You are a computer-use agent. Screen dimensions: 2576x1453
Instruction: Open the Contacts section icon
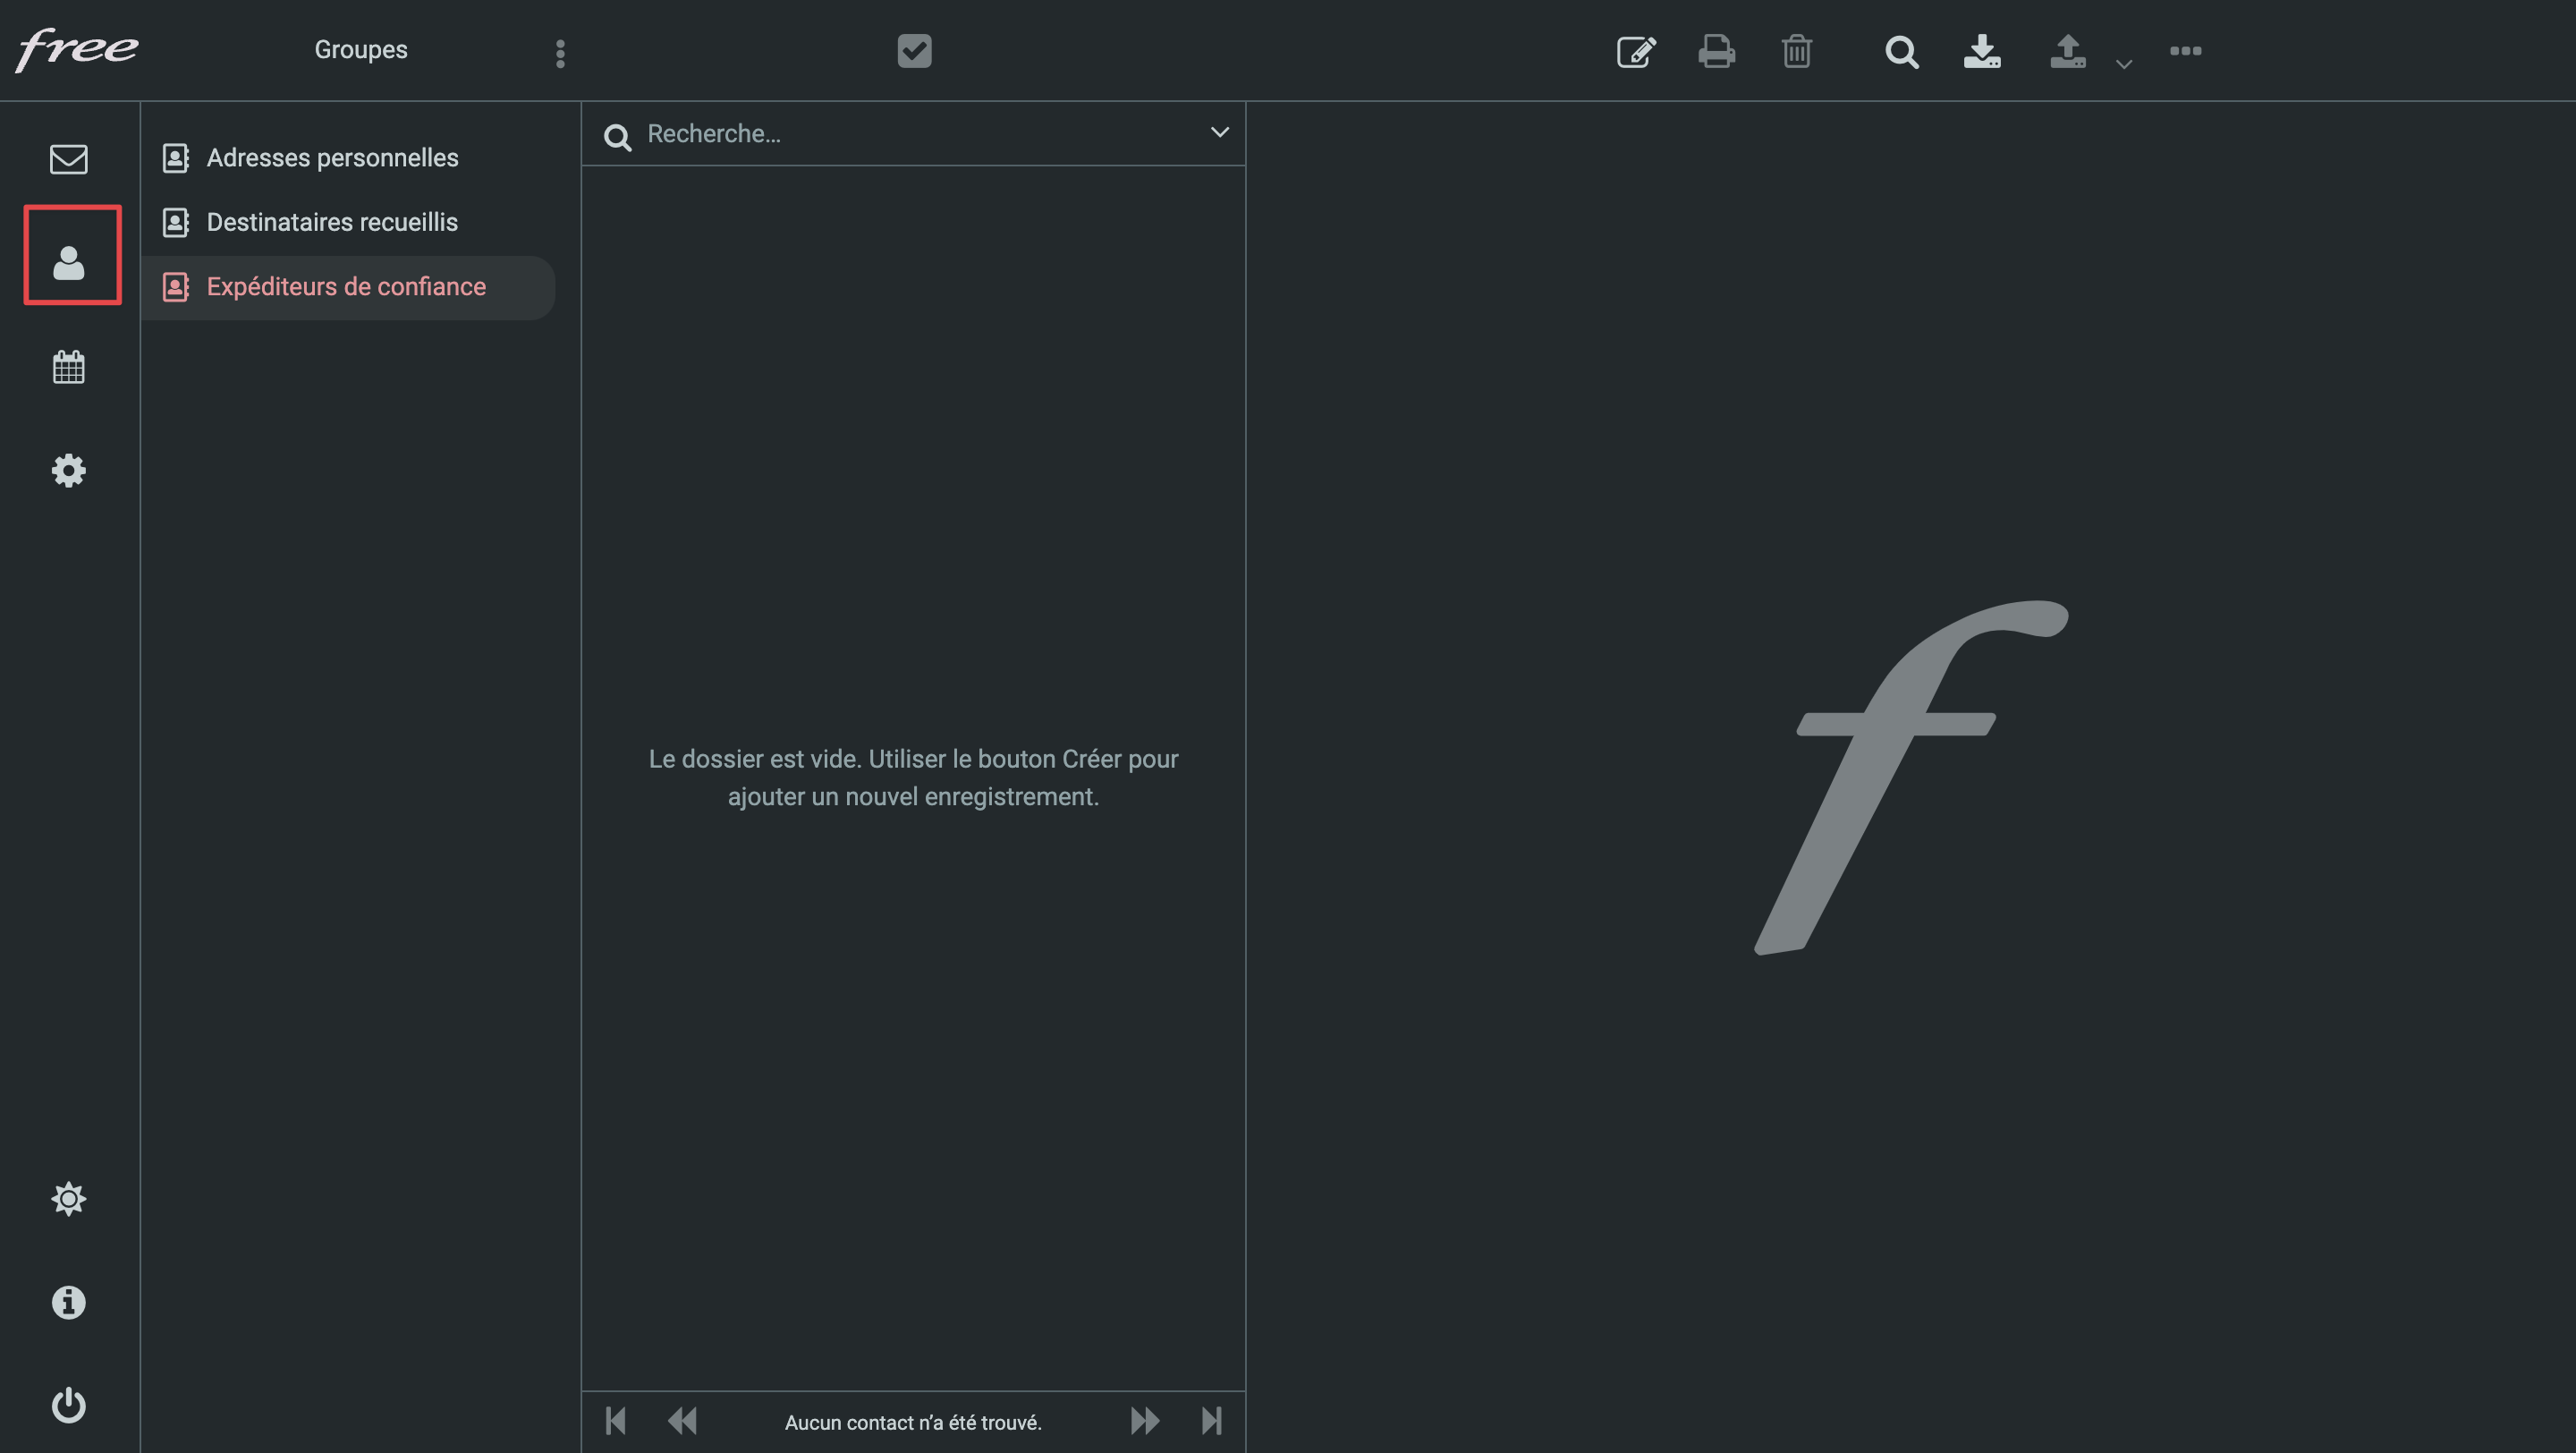(x=69, y=263)
